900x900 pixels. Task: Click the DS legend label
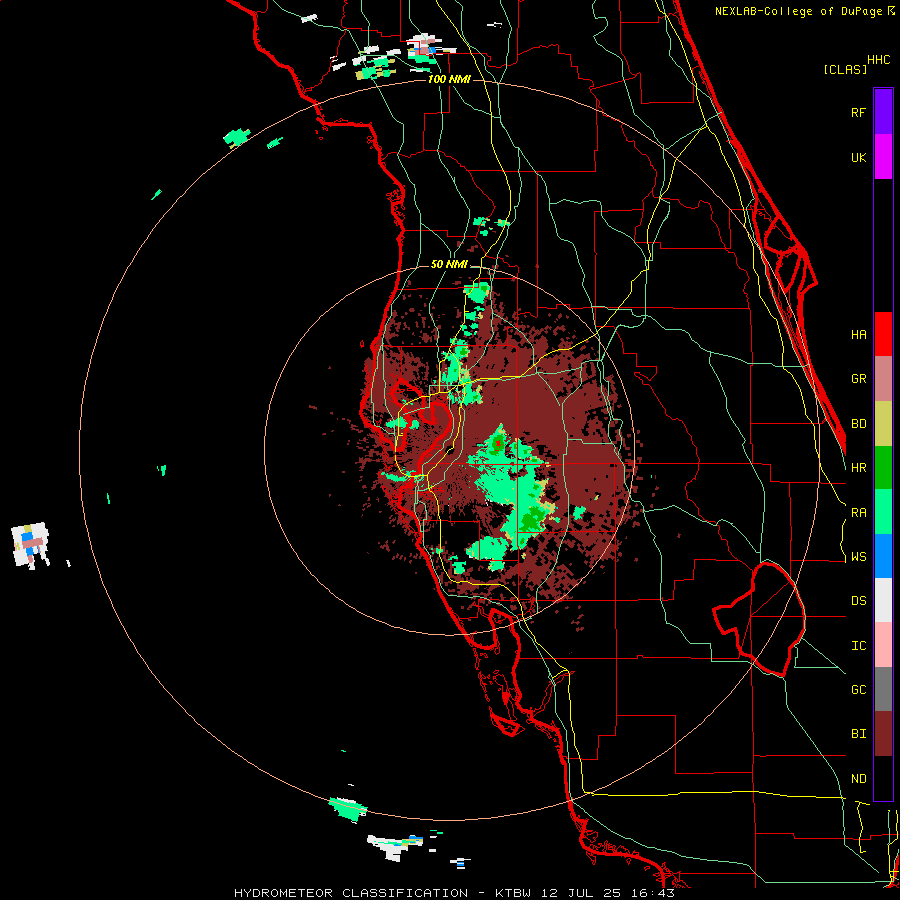pos(858,601)
